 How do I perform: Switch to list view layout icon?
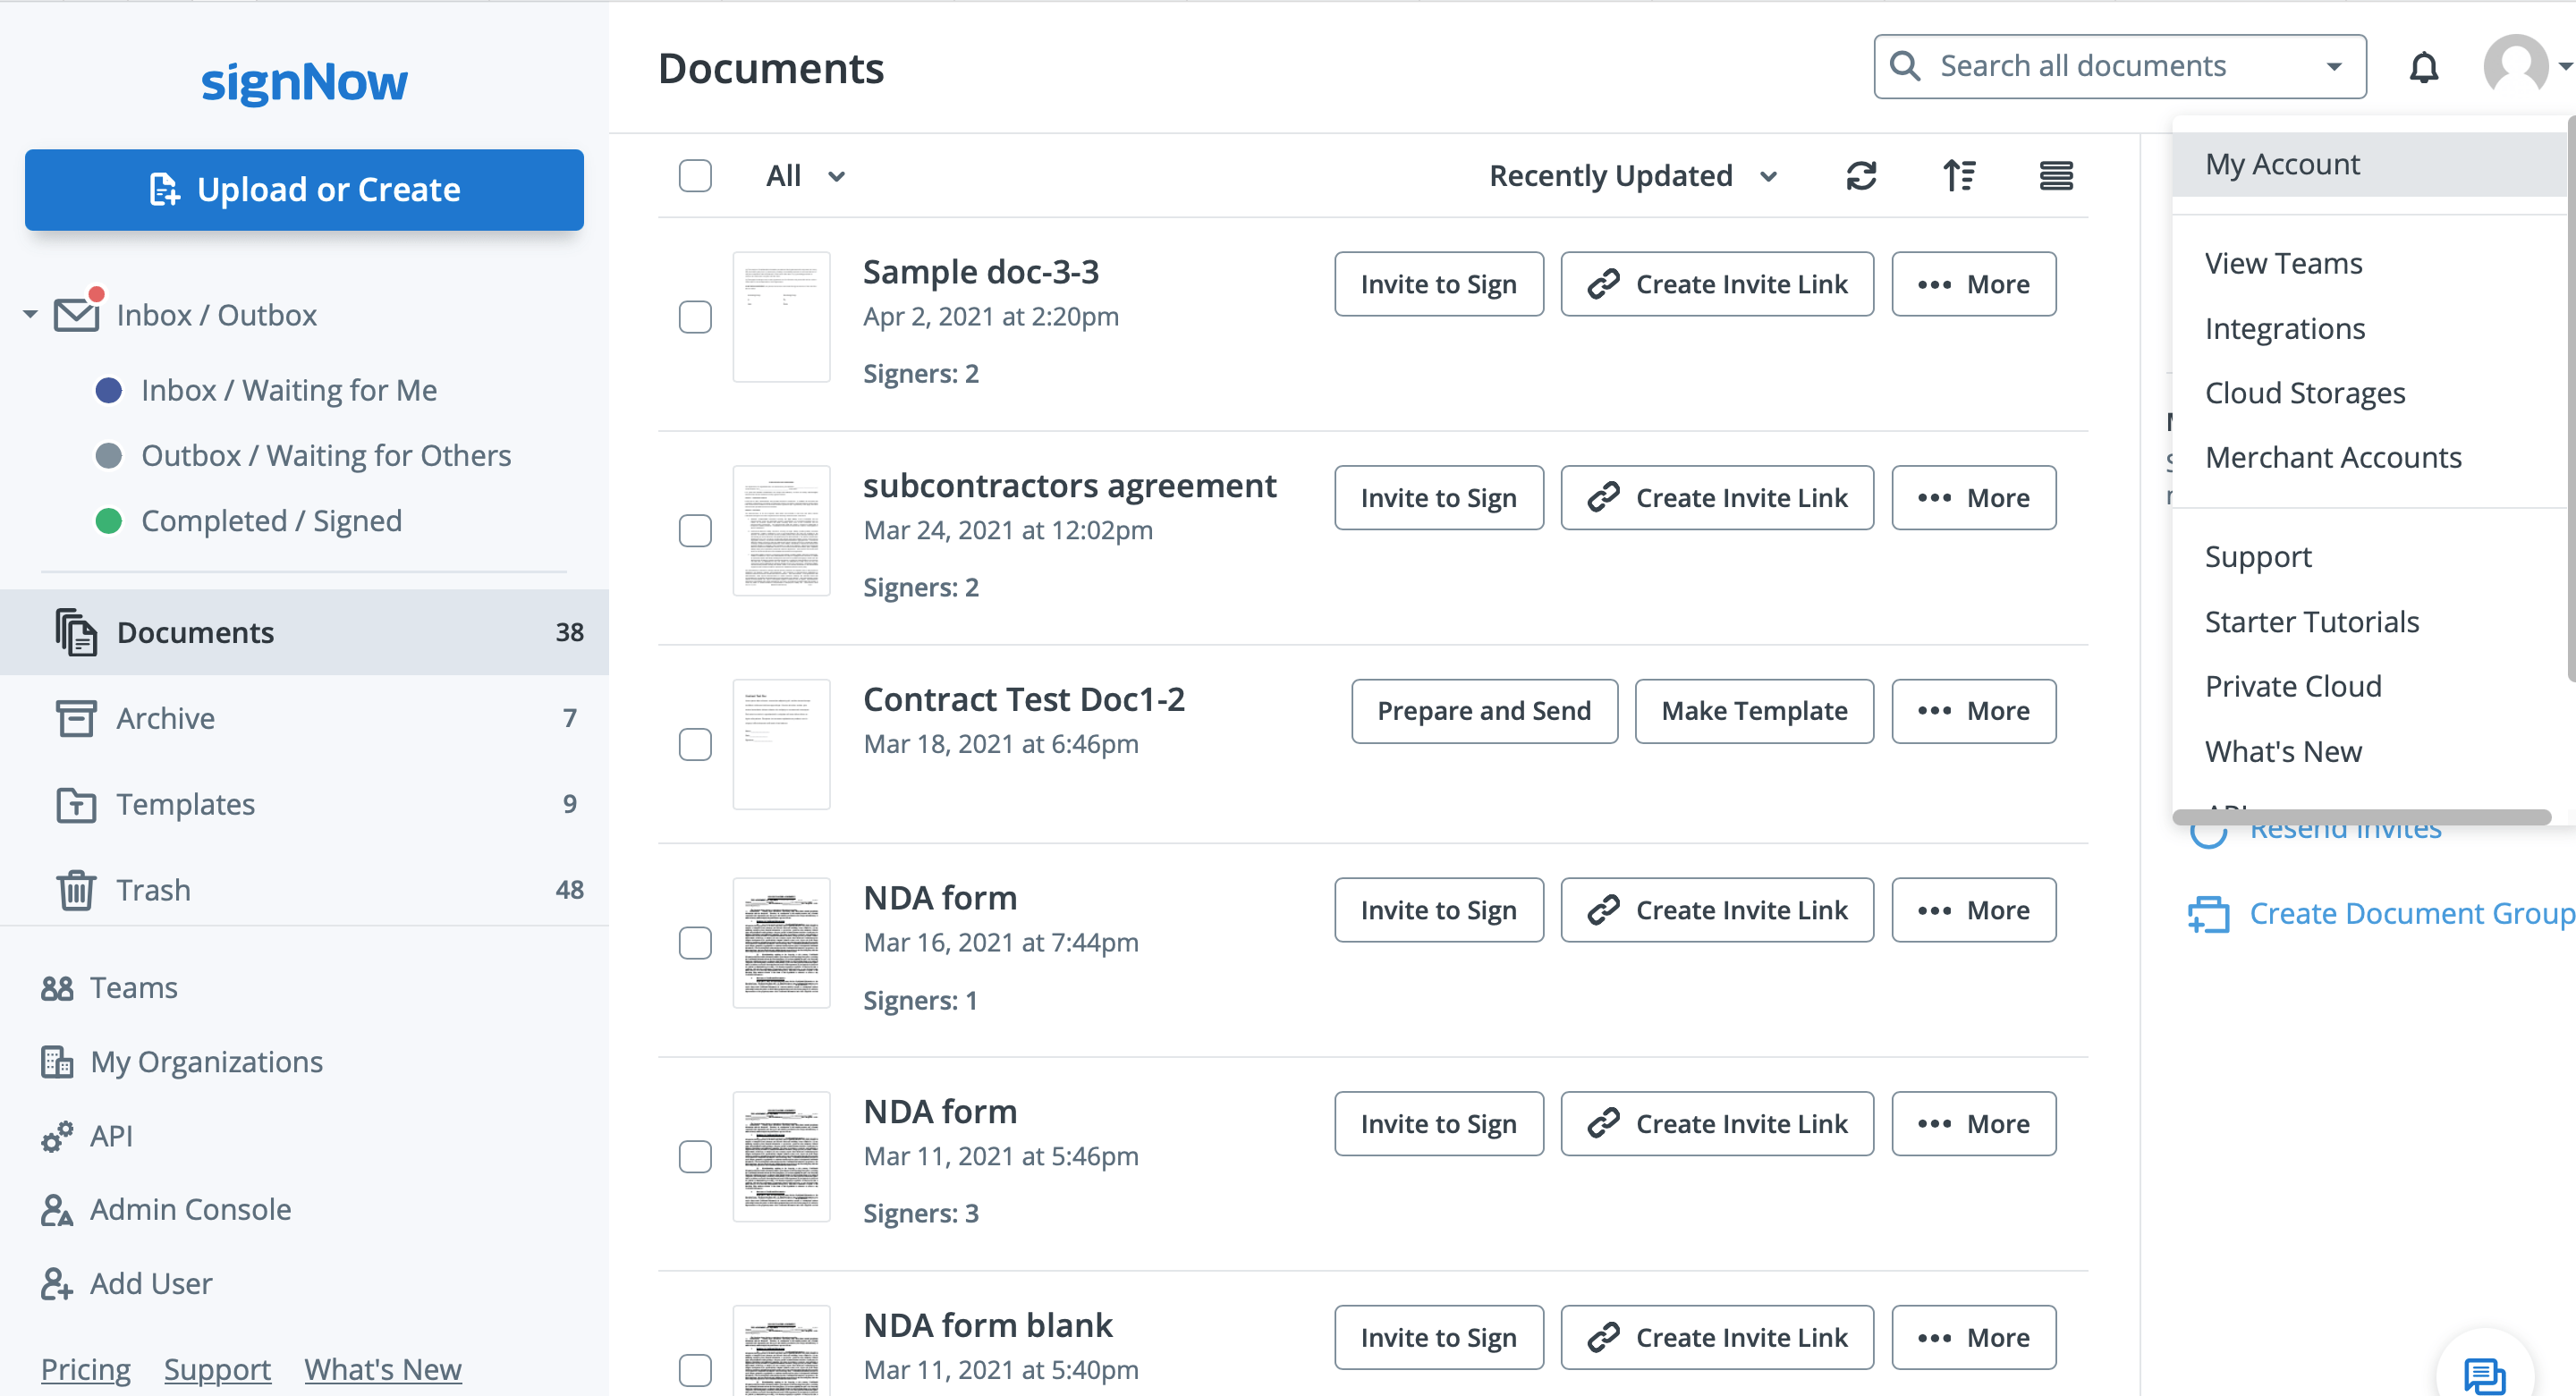point(2055,176)
